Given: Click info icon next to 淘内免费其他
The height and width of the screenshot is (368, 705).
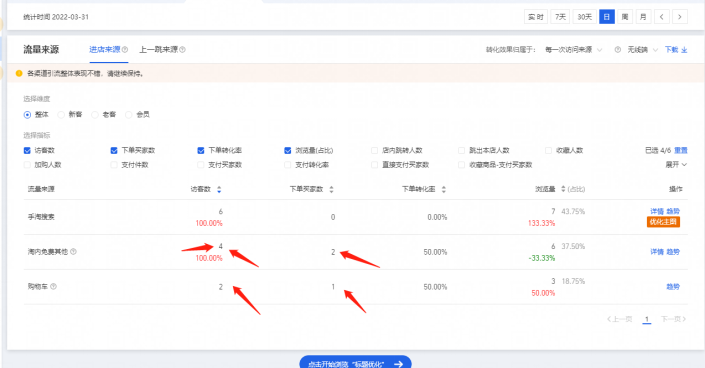Looking at the screenshot, I should point(73,251).
